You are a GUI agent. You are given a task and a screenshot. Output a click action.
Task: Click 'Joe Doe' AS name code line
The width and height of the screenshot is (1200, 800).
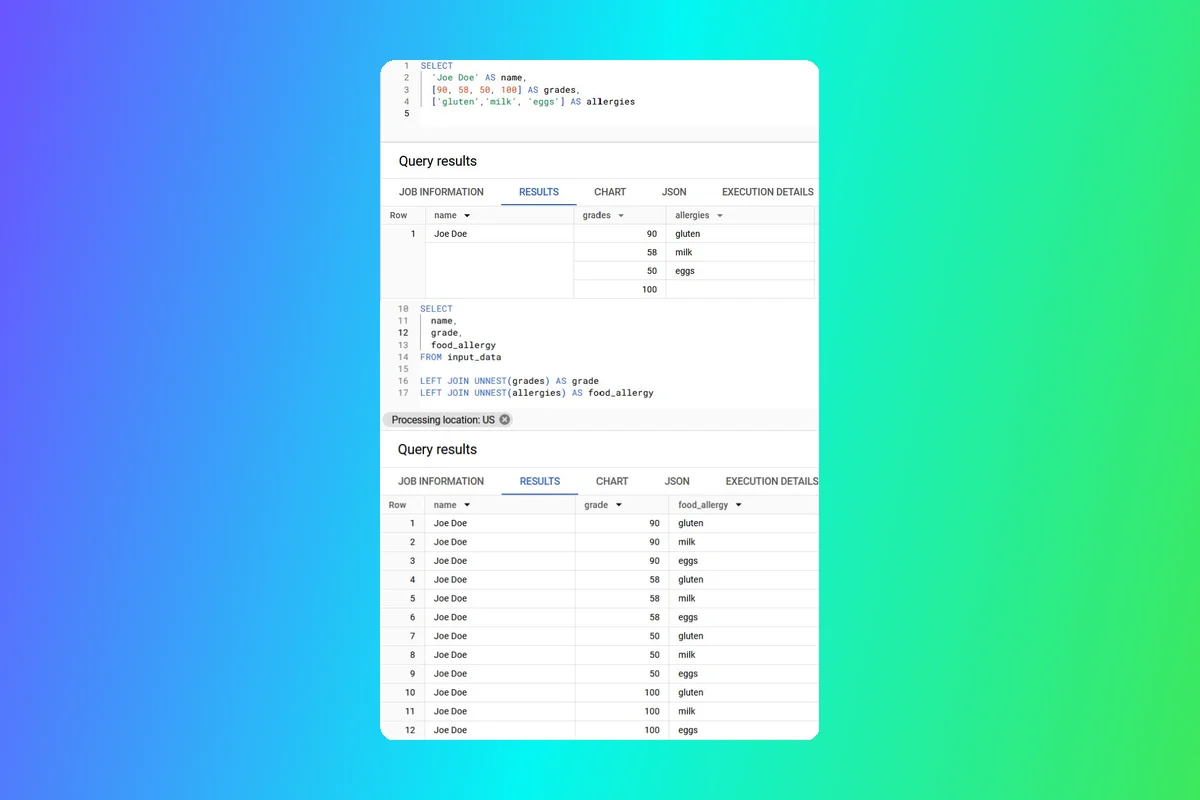(478, 78)
